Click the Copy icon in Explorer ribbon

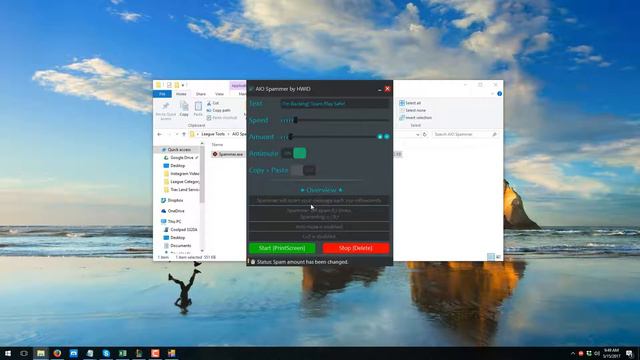click(x=184, y=109)
